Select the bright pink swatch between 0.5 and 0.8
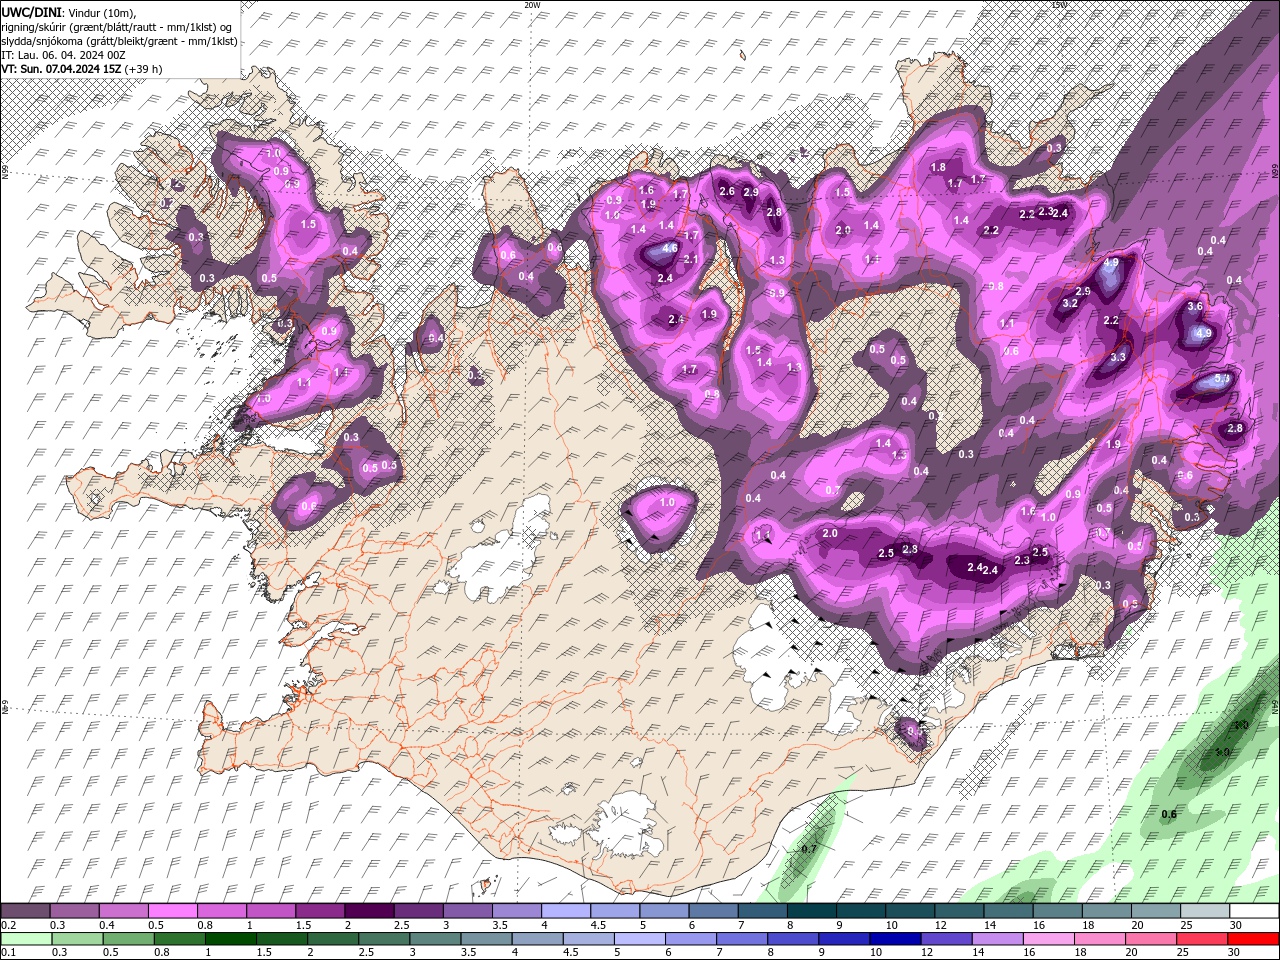This screenshot has height=960, width=1280. click(172, 911)
